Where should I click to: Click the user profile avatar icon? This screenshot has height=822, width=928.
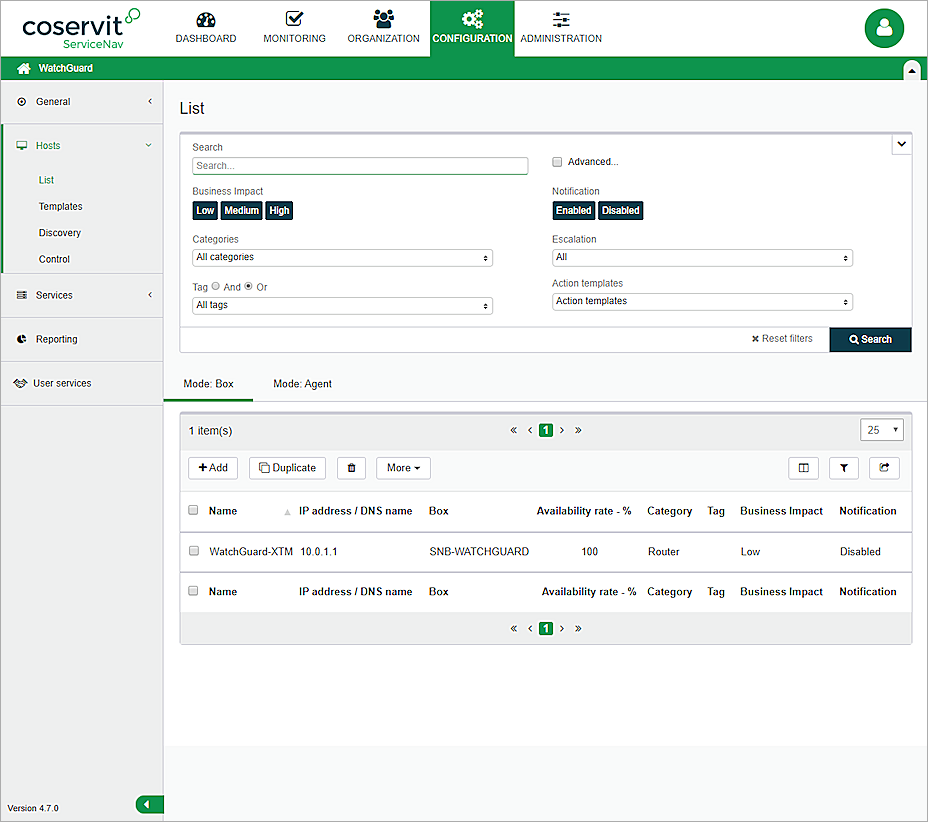tap(884, 28)
